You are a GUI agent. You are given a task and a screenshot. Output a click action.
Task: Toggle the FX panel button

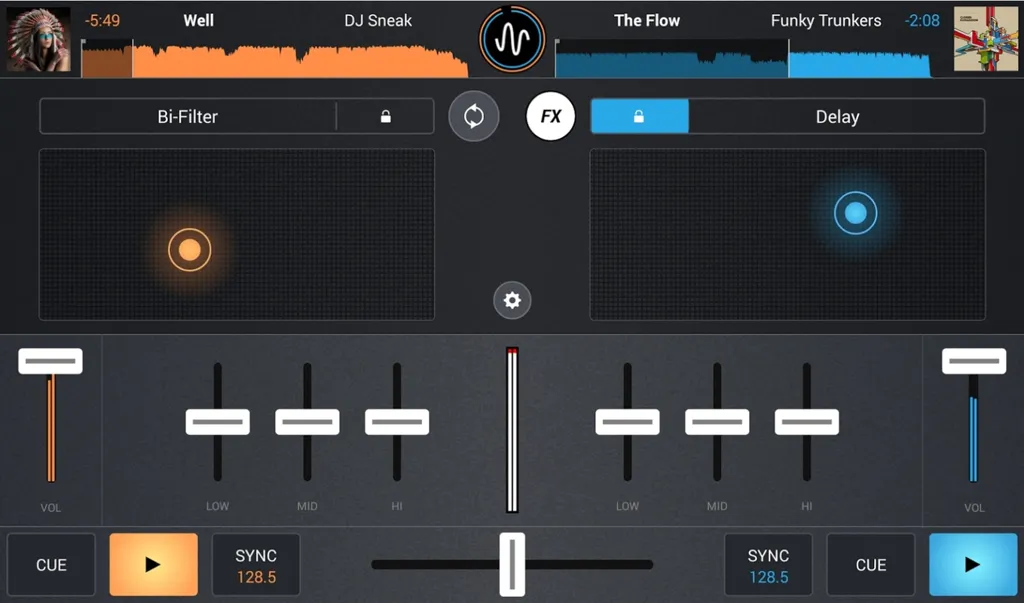(551, 116)
